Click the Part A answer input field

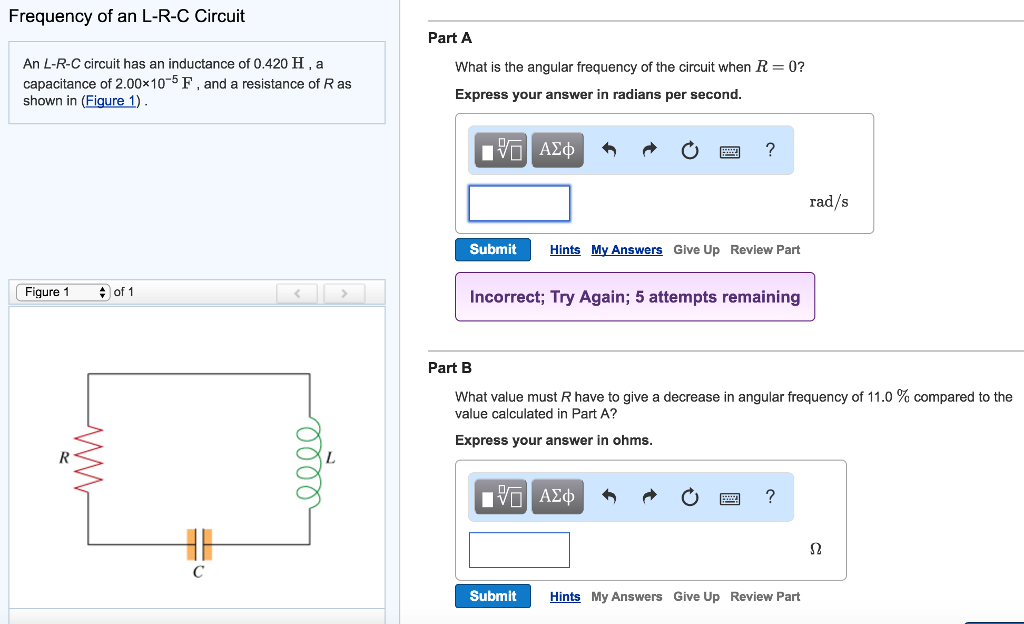[519, 203]
